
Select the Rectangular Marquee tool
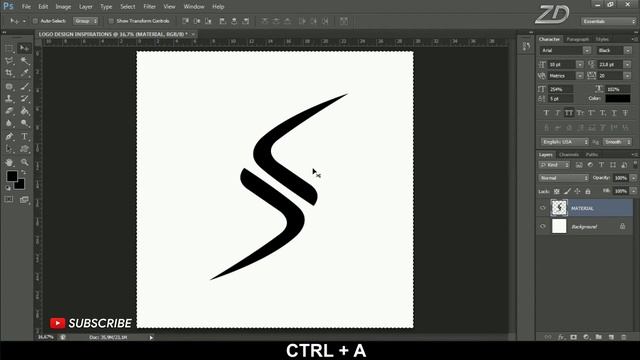click(9, 49)
